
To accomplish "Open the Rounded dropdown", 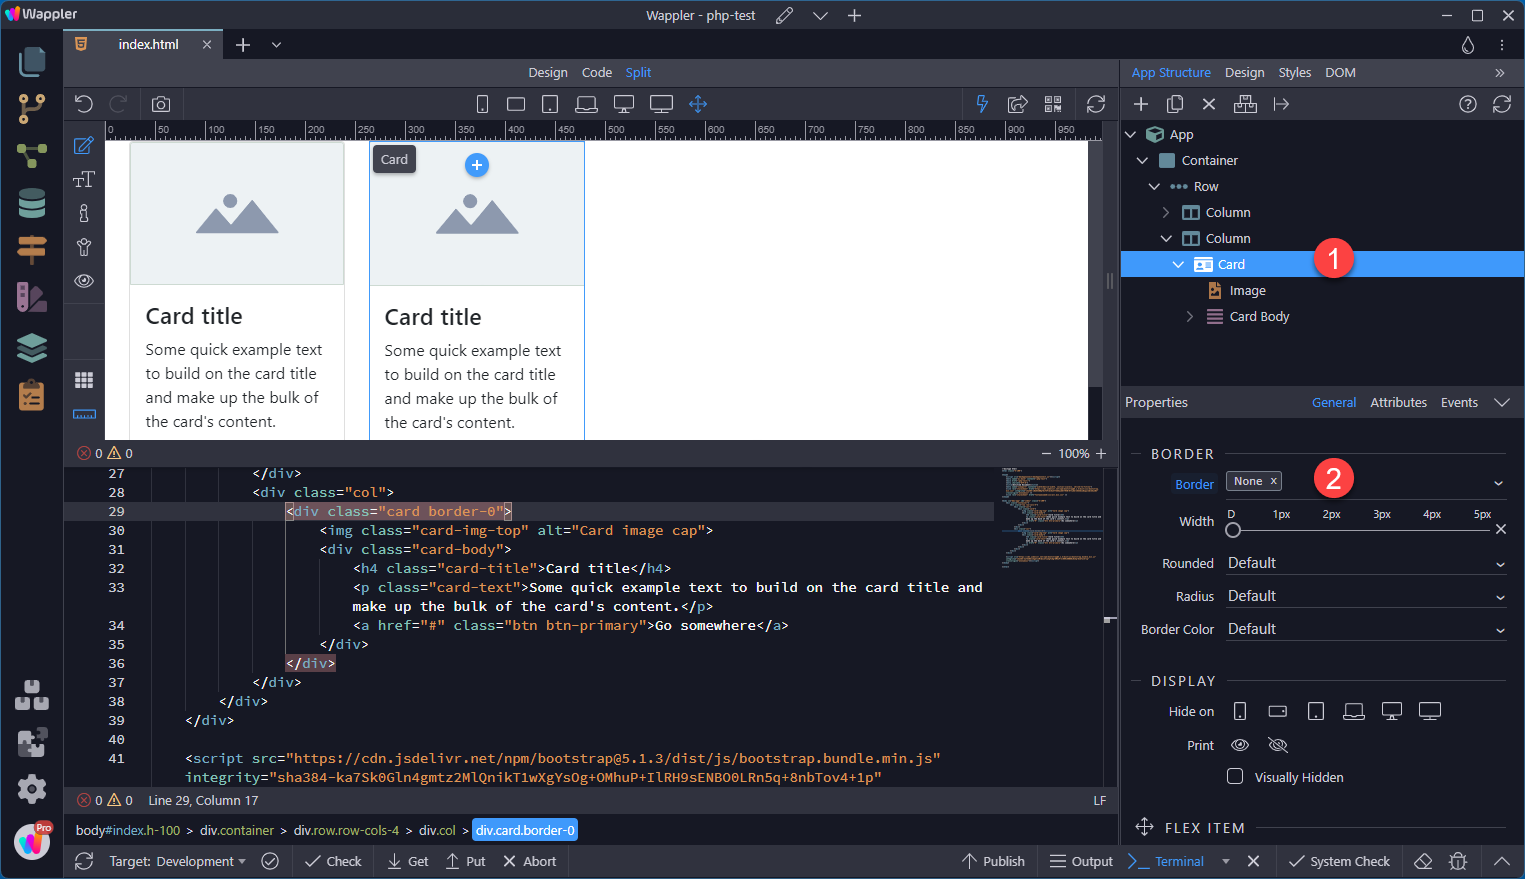I will (1366, 563).
